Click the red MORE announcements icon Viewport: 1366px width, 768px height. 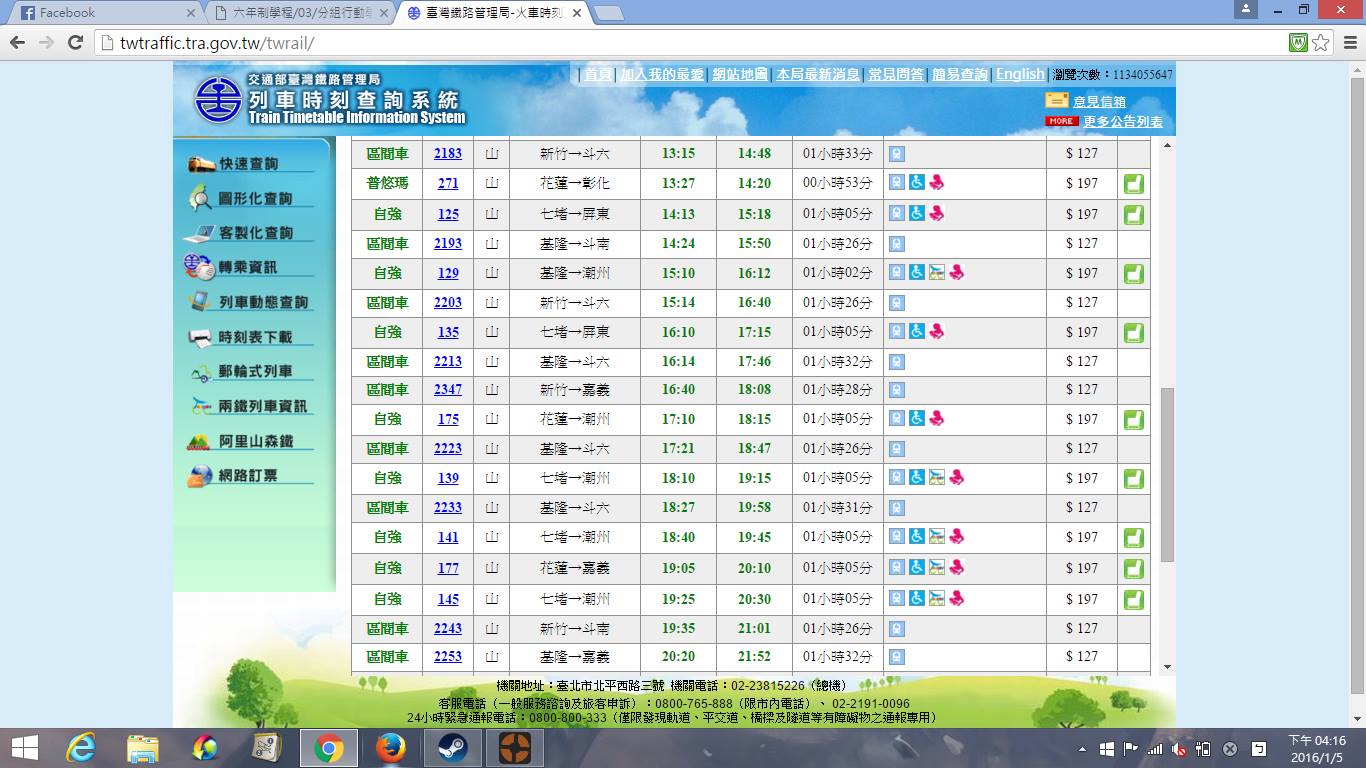tap(1061, 121)
